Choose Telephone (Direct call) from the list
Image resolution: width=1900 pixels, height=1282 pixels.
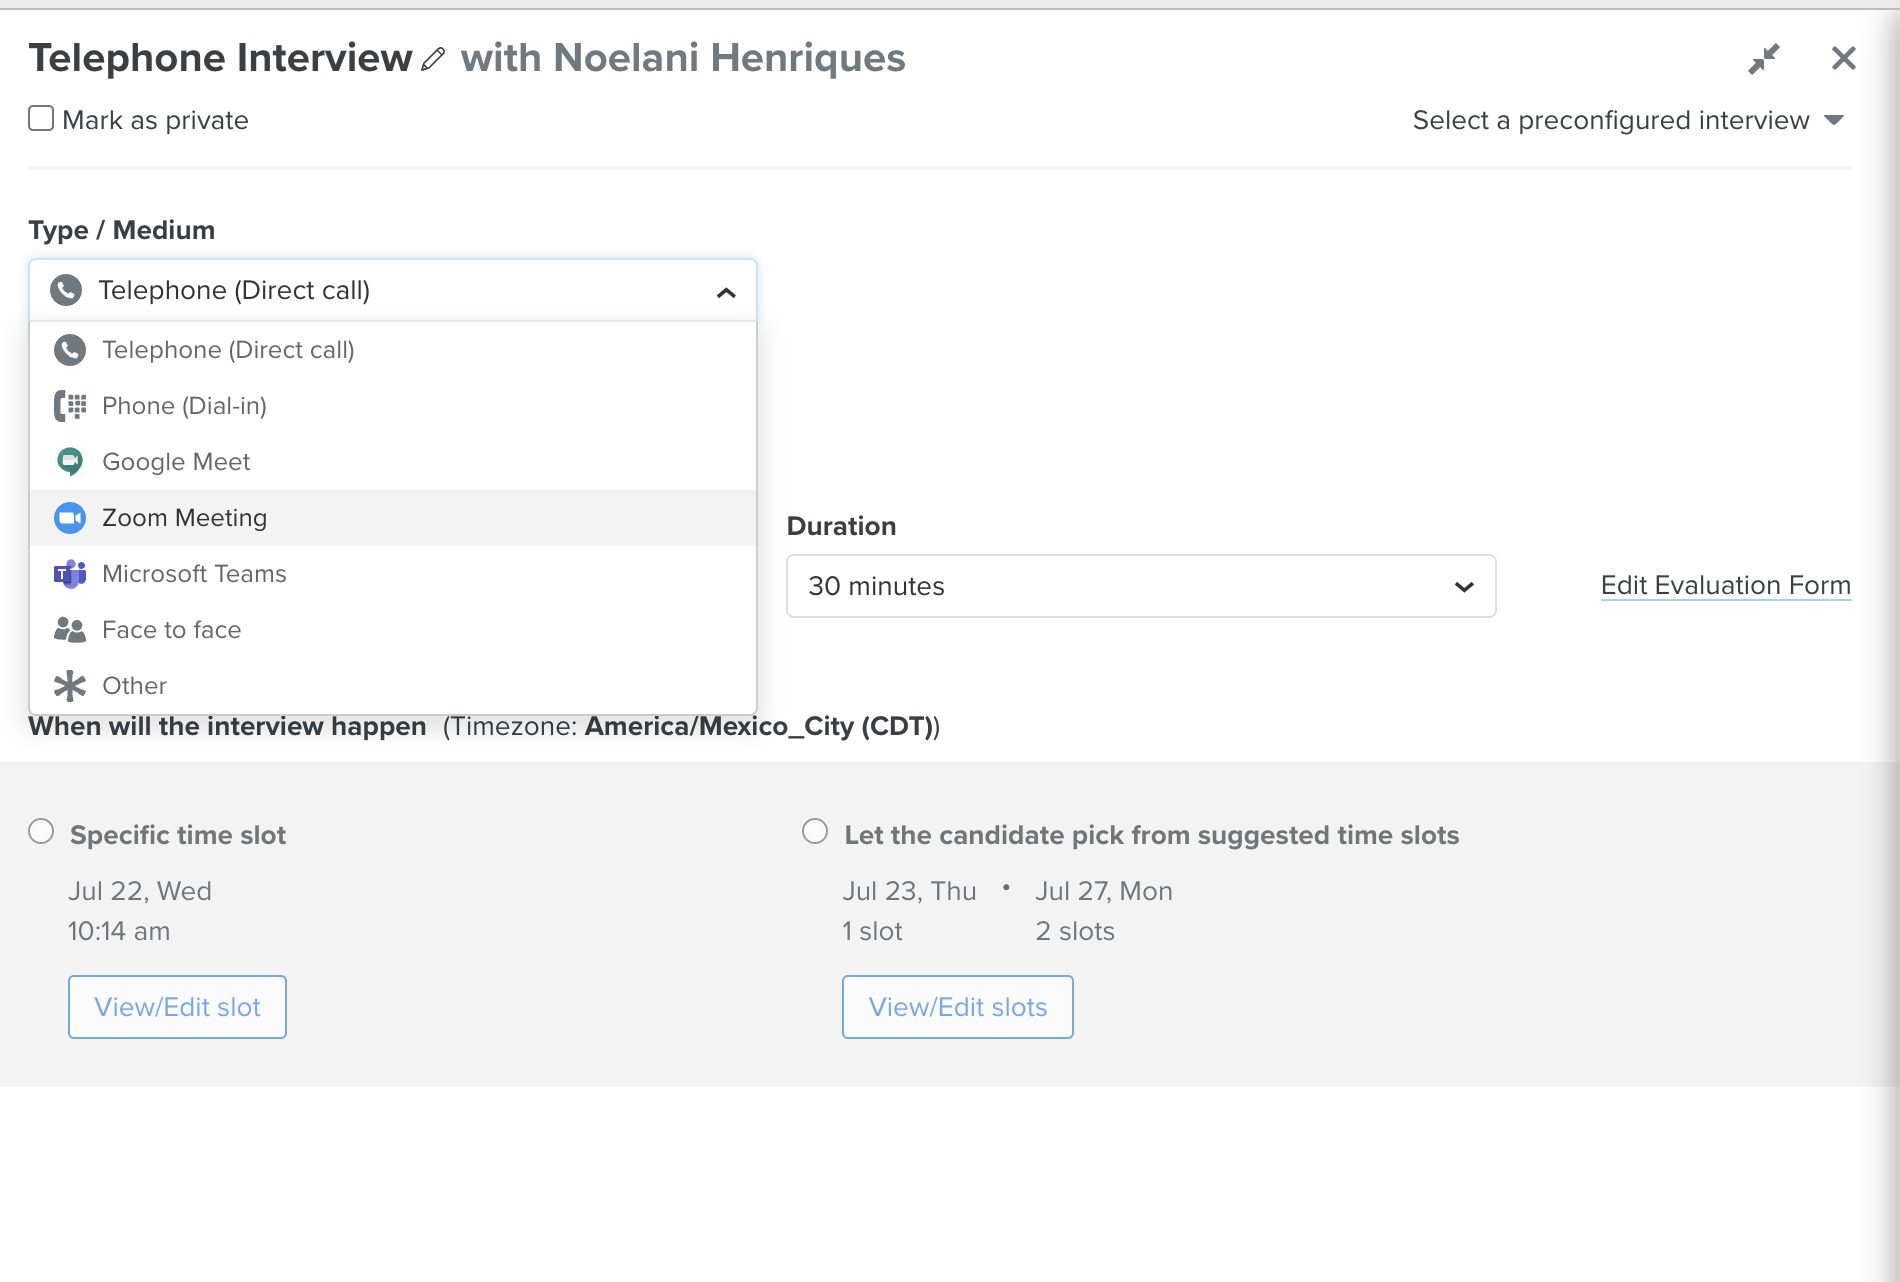pos(393,350)
